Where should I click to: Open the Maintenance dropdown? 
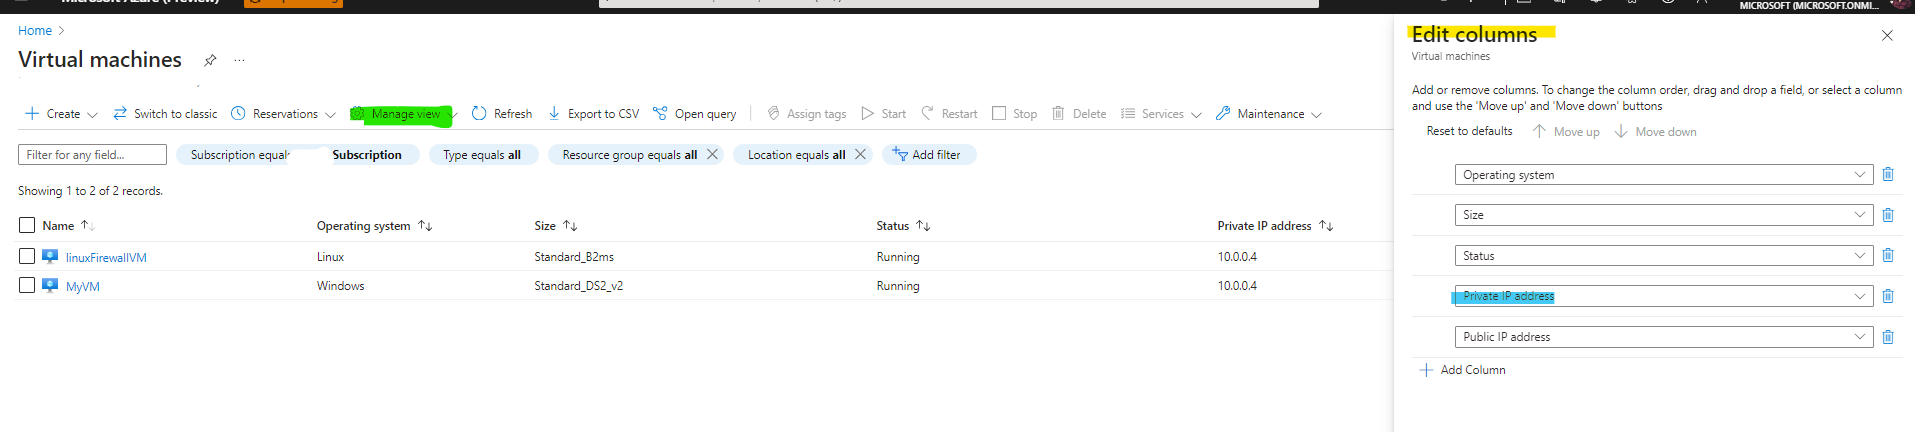(1269, 114)
